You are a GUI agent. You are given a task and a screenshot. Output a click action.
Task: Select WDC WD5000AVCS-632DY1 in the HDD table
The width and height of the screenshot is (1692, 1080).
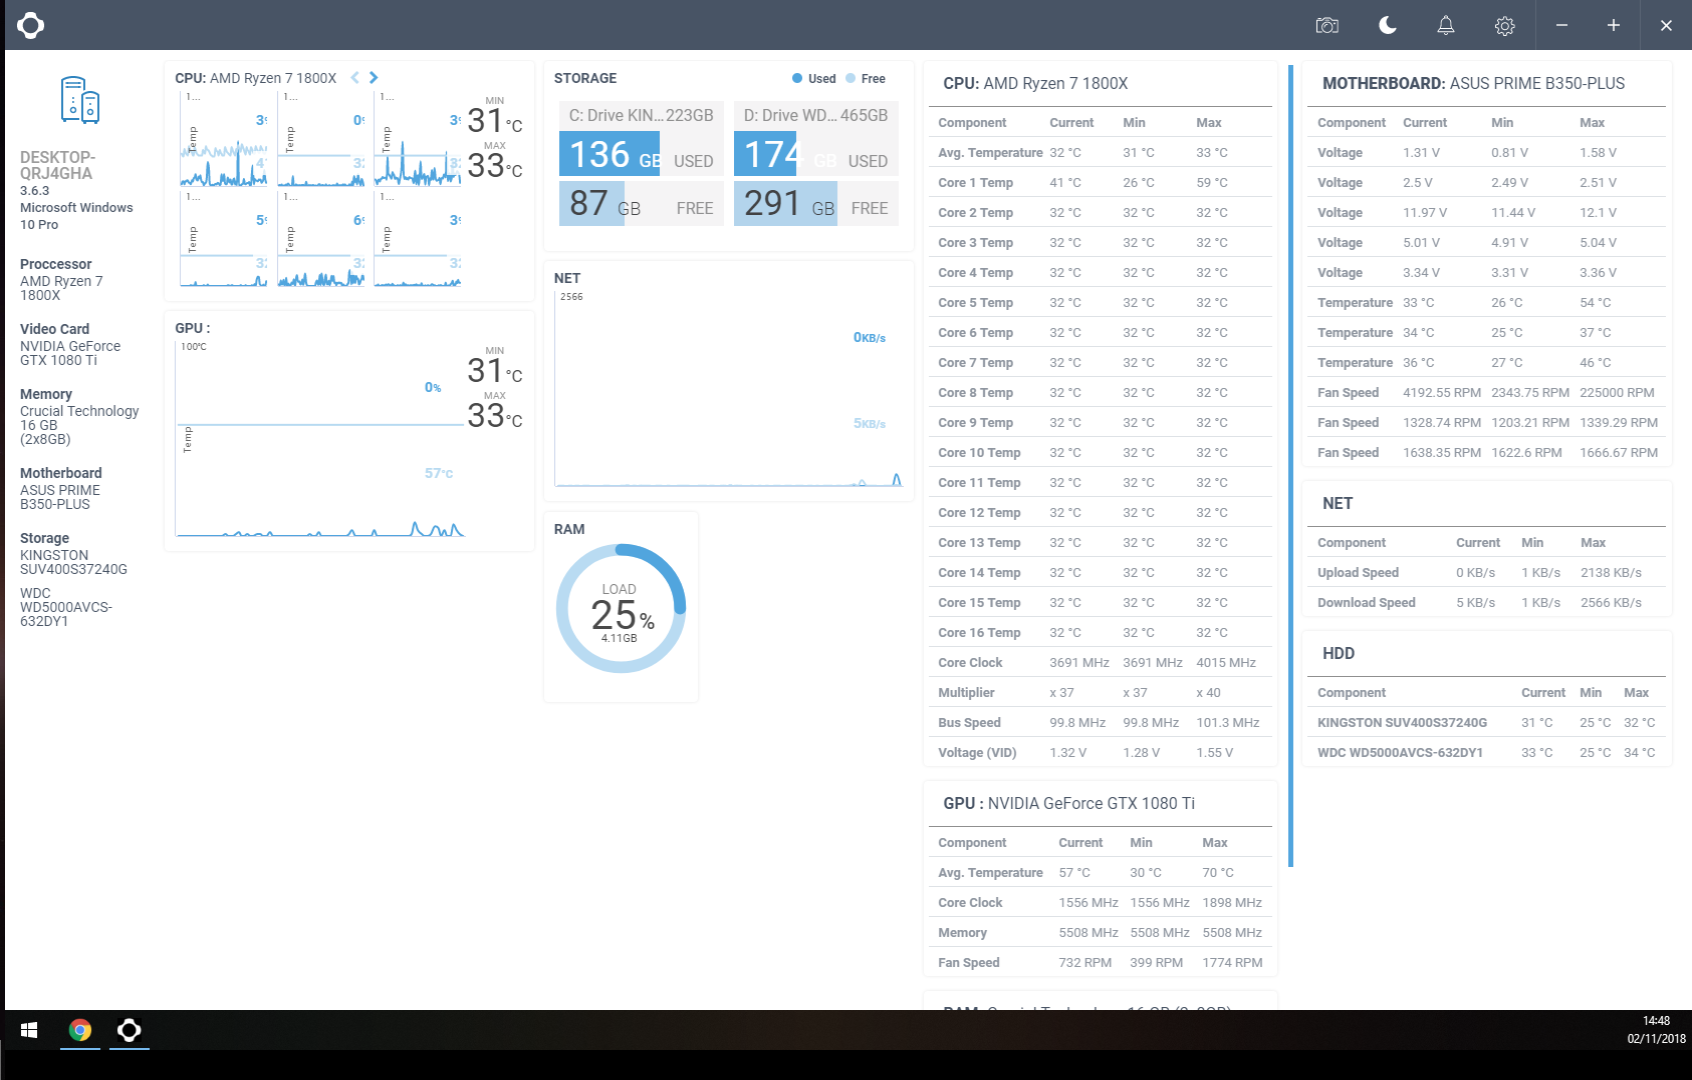coord(1400,753)
